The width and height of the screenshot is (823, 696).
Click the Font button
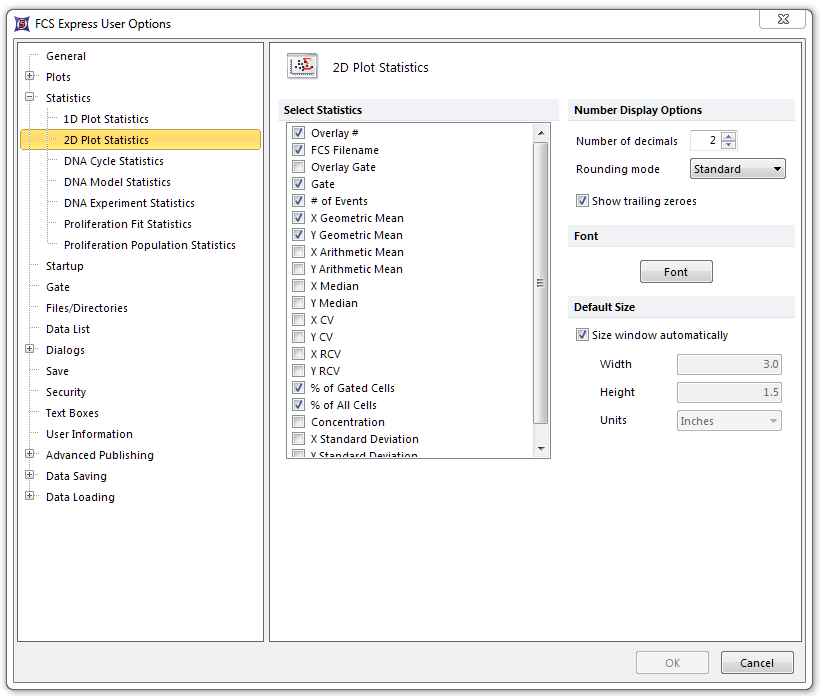(676, 272)
